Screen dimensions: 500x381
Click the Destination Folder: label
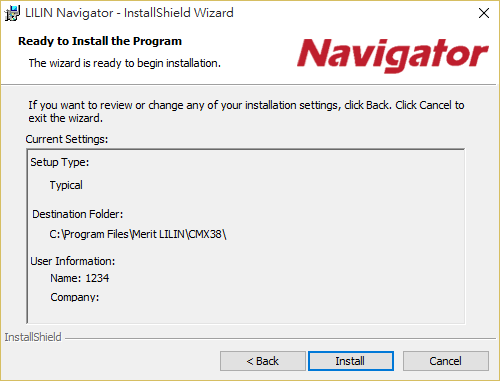pos(78,214)
